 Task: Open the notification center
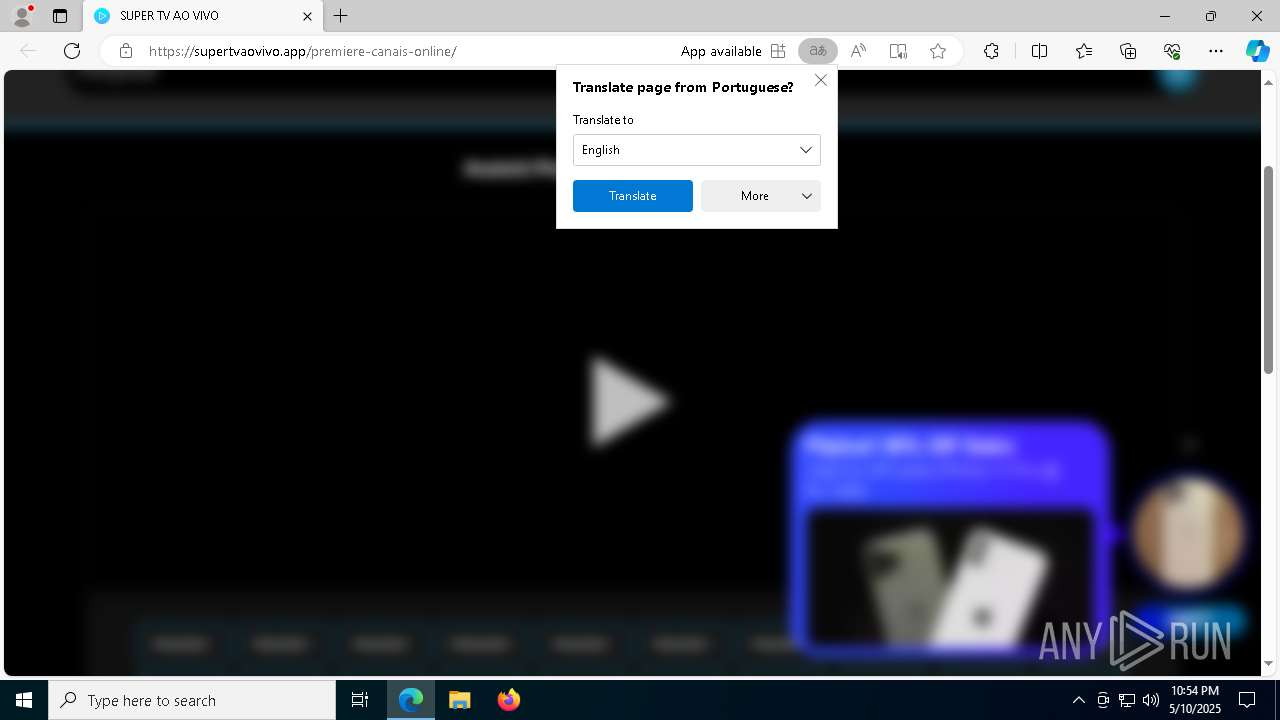pos(1248,700)
